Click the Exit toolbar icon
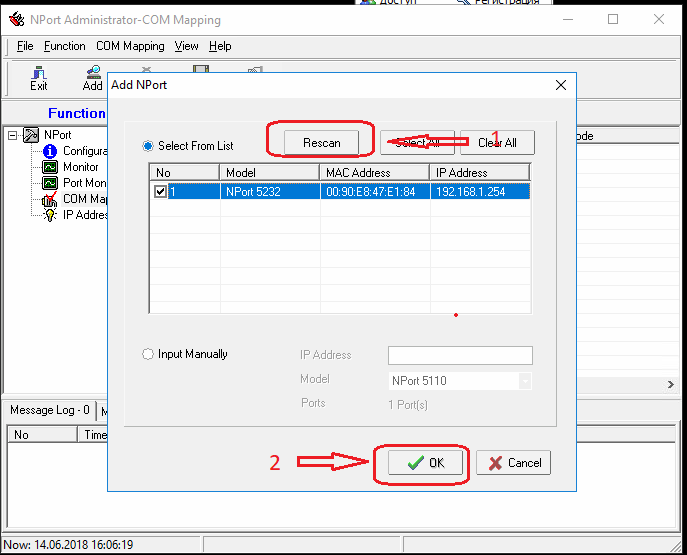 click(x=38, y=78)
